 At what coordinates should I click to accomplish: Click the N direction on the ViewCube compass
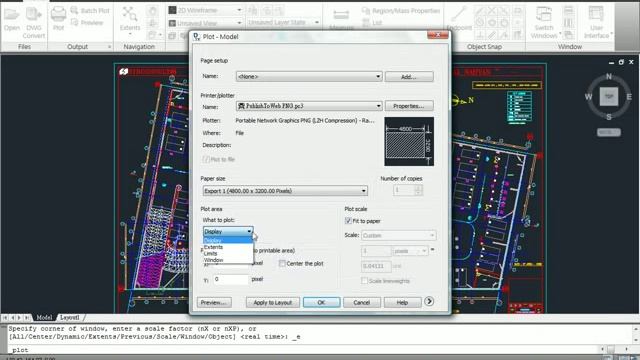point(609,76)
